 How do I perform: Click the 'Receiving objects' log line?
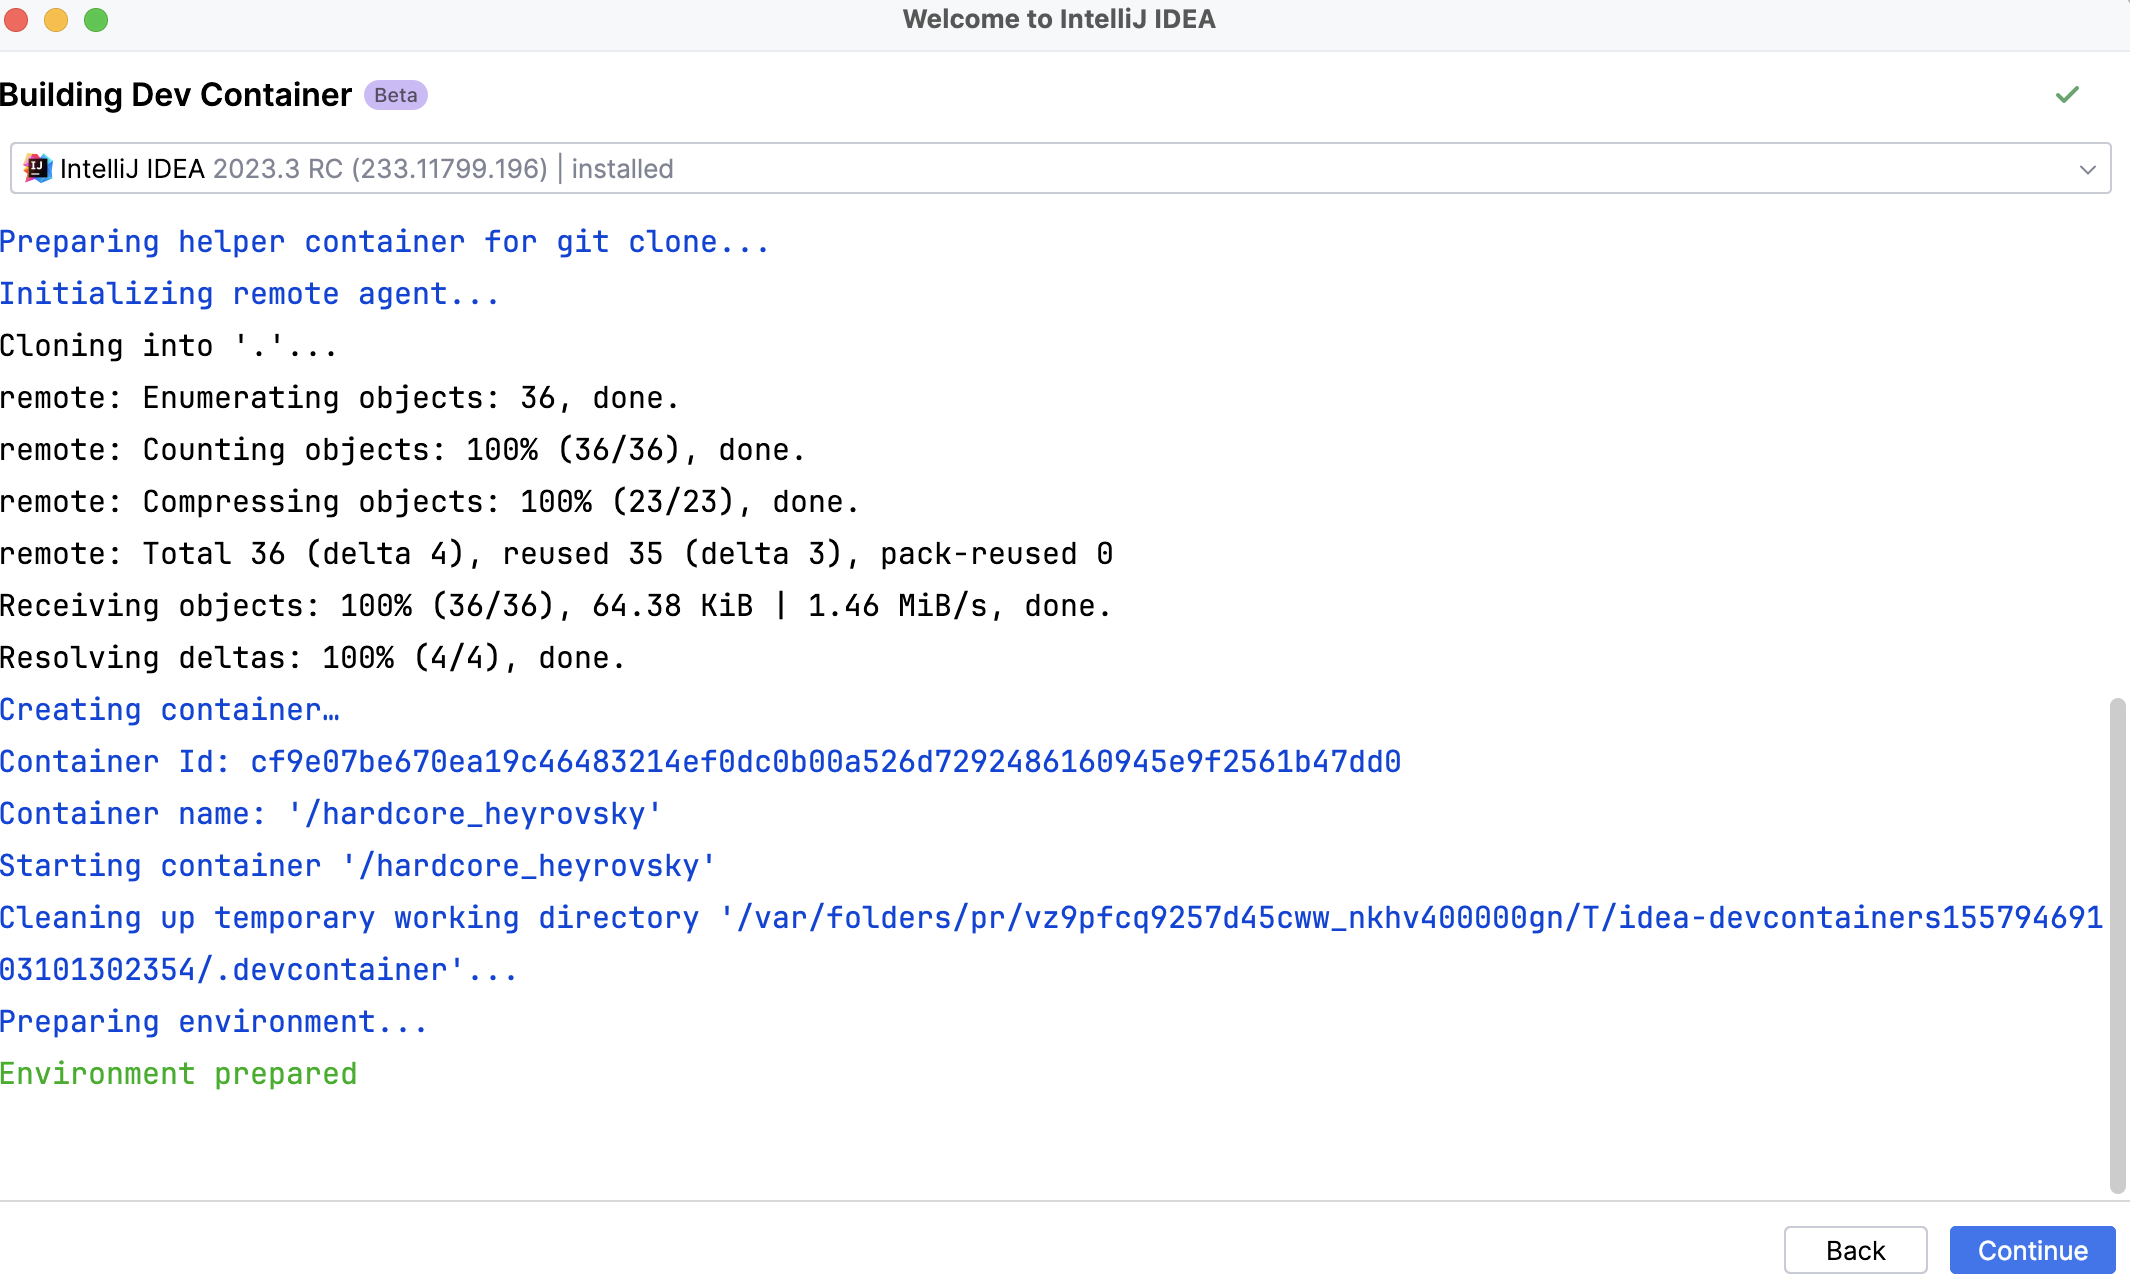555,606
